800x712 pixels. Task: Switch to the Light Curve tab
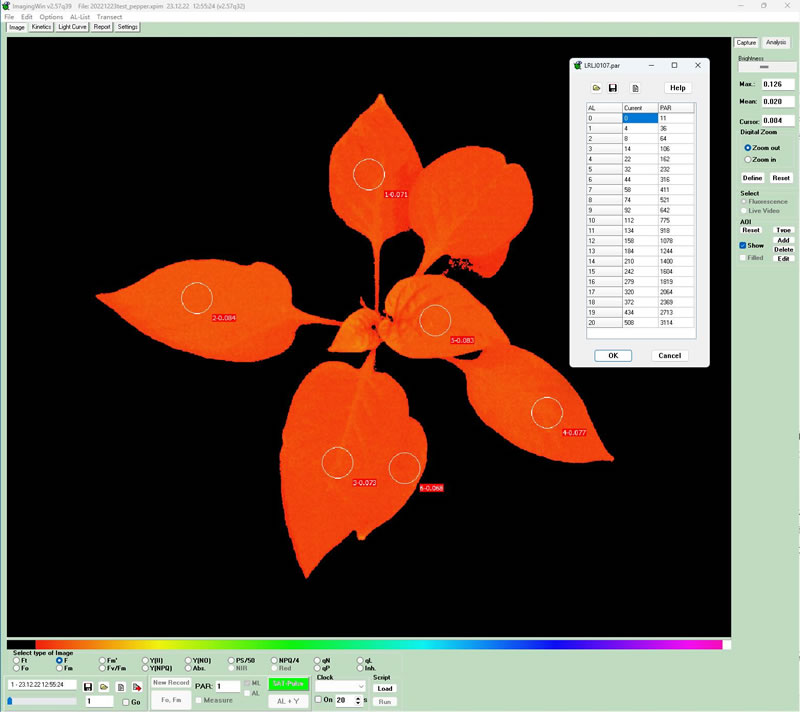[72, 27]
